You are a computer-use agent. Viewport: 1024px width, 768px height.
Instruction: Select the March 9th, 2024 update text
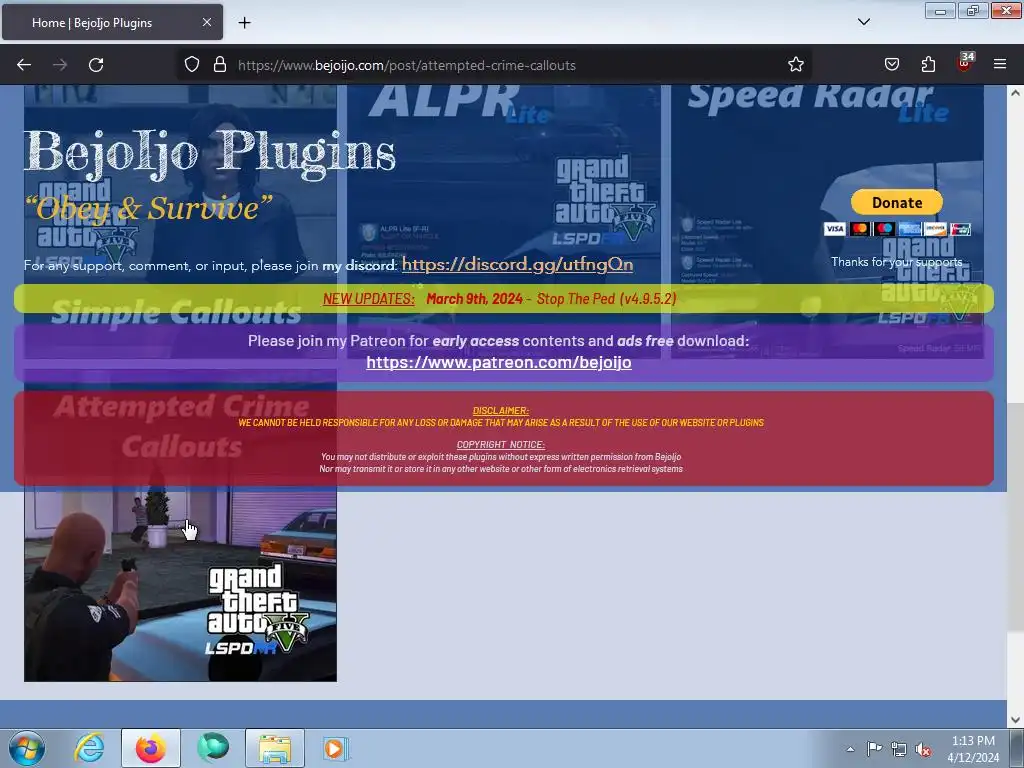pos(474,299)
